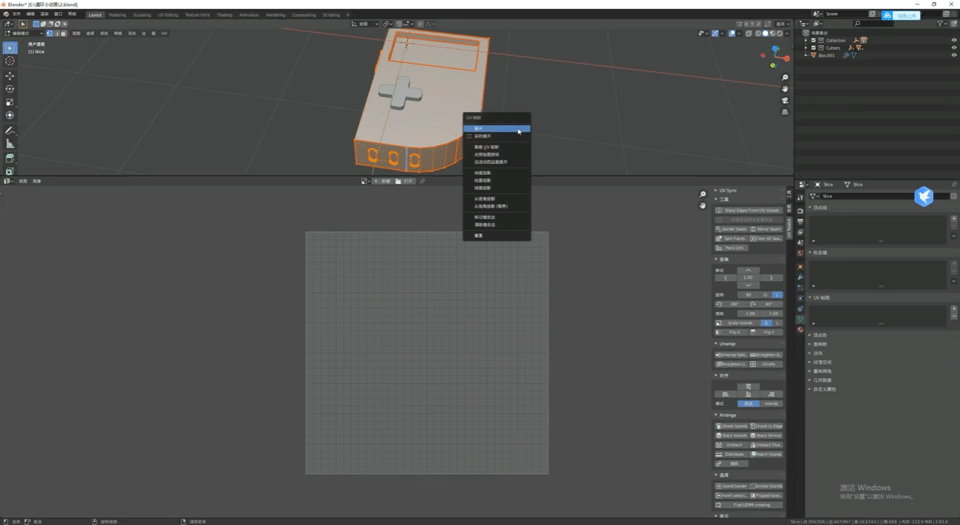Click the viewport zoom magnifier icon
The image size is (960, 525).
click(x=785, y=78)
